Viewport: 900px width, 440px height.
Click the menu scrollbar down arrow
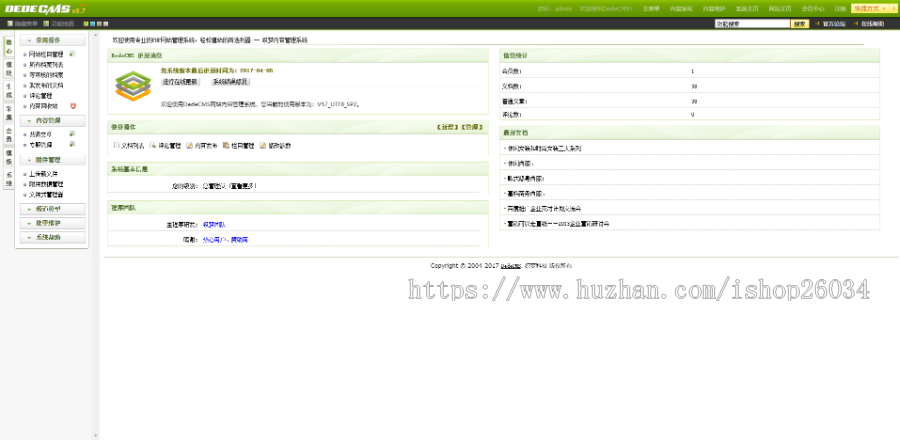pos(95,435)
